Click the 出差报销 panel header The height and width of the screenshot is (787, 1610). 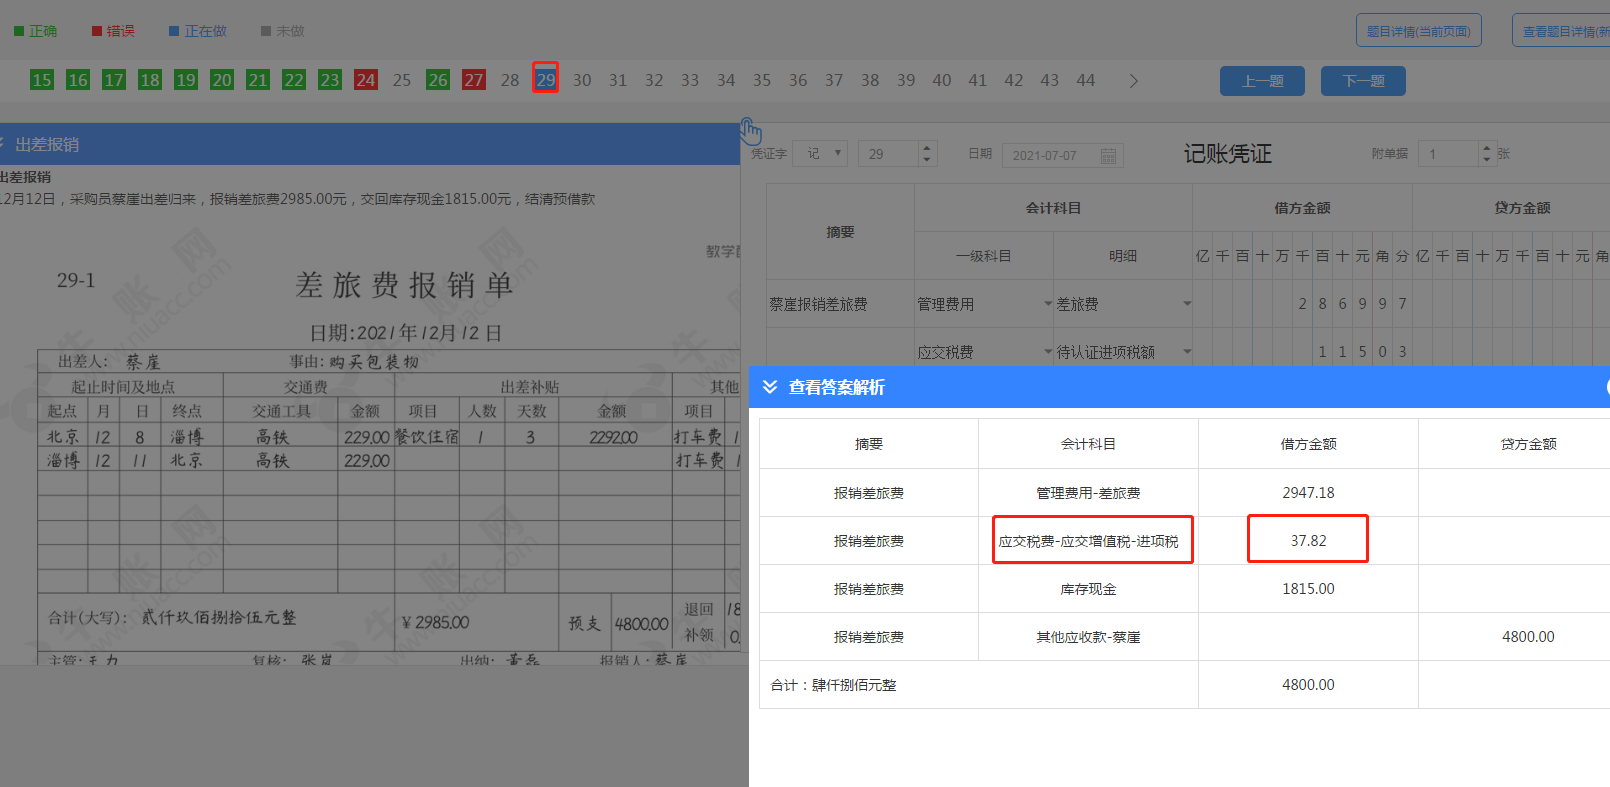coord(370,144)
